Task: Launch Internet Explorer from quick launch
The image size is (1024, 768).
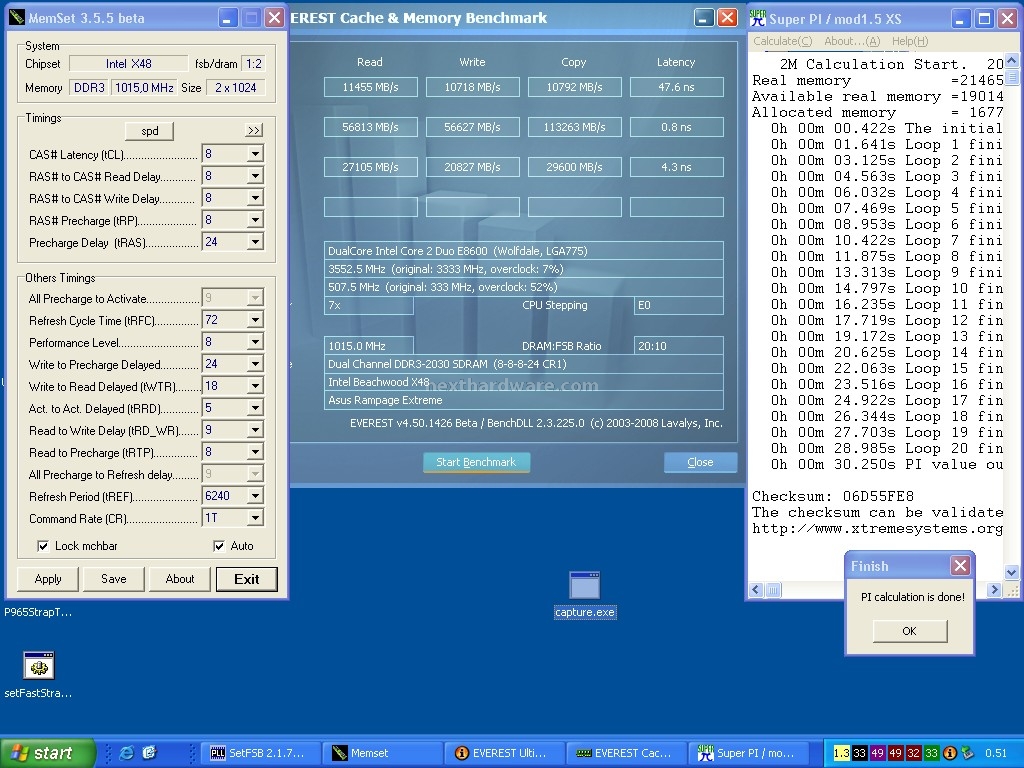Action: (x=127, y=753)
